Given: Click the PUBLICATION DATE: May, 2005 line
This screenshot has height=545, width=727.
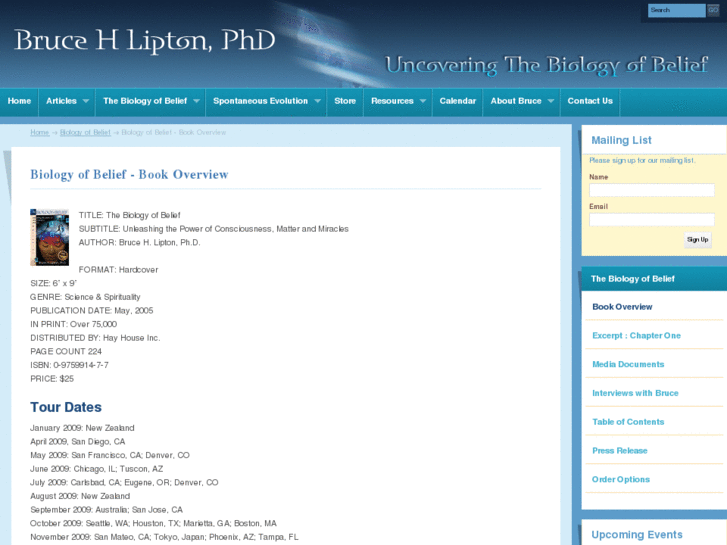Looking at the screenshot, I should click(92, 311).
